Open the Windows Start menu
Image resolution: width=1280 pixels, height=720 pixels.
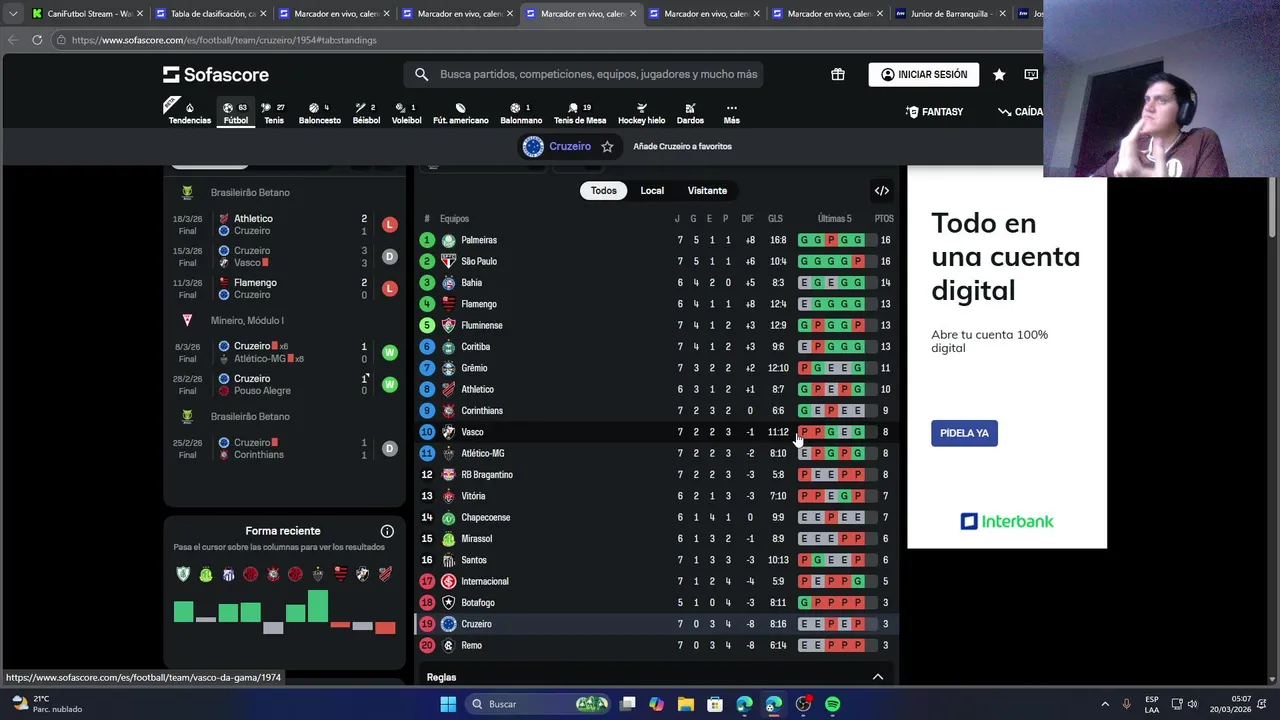click(x=448, y=704)
